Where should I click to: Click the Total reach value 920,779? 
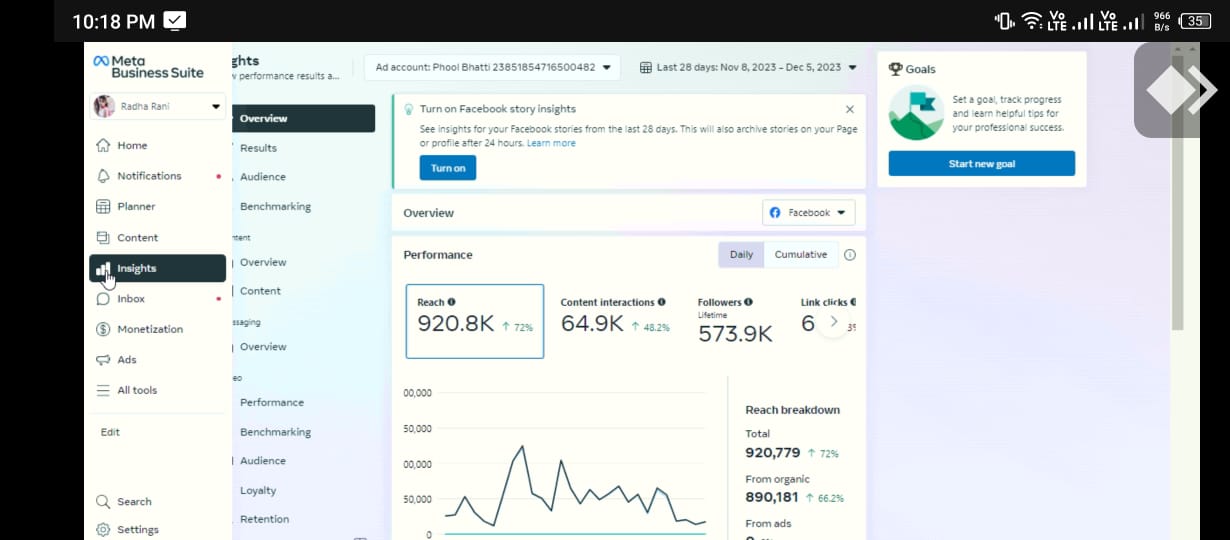click(x=773, y=453)
